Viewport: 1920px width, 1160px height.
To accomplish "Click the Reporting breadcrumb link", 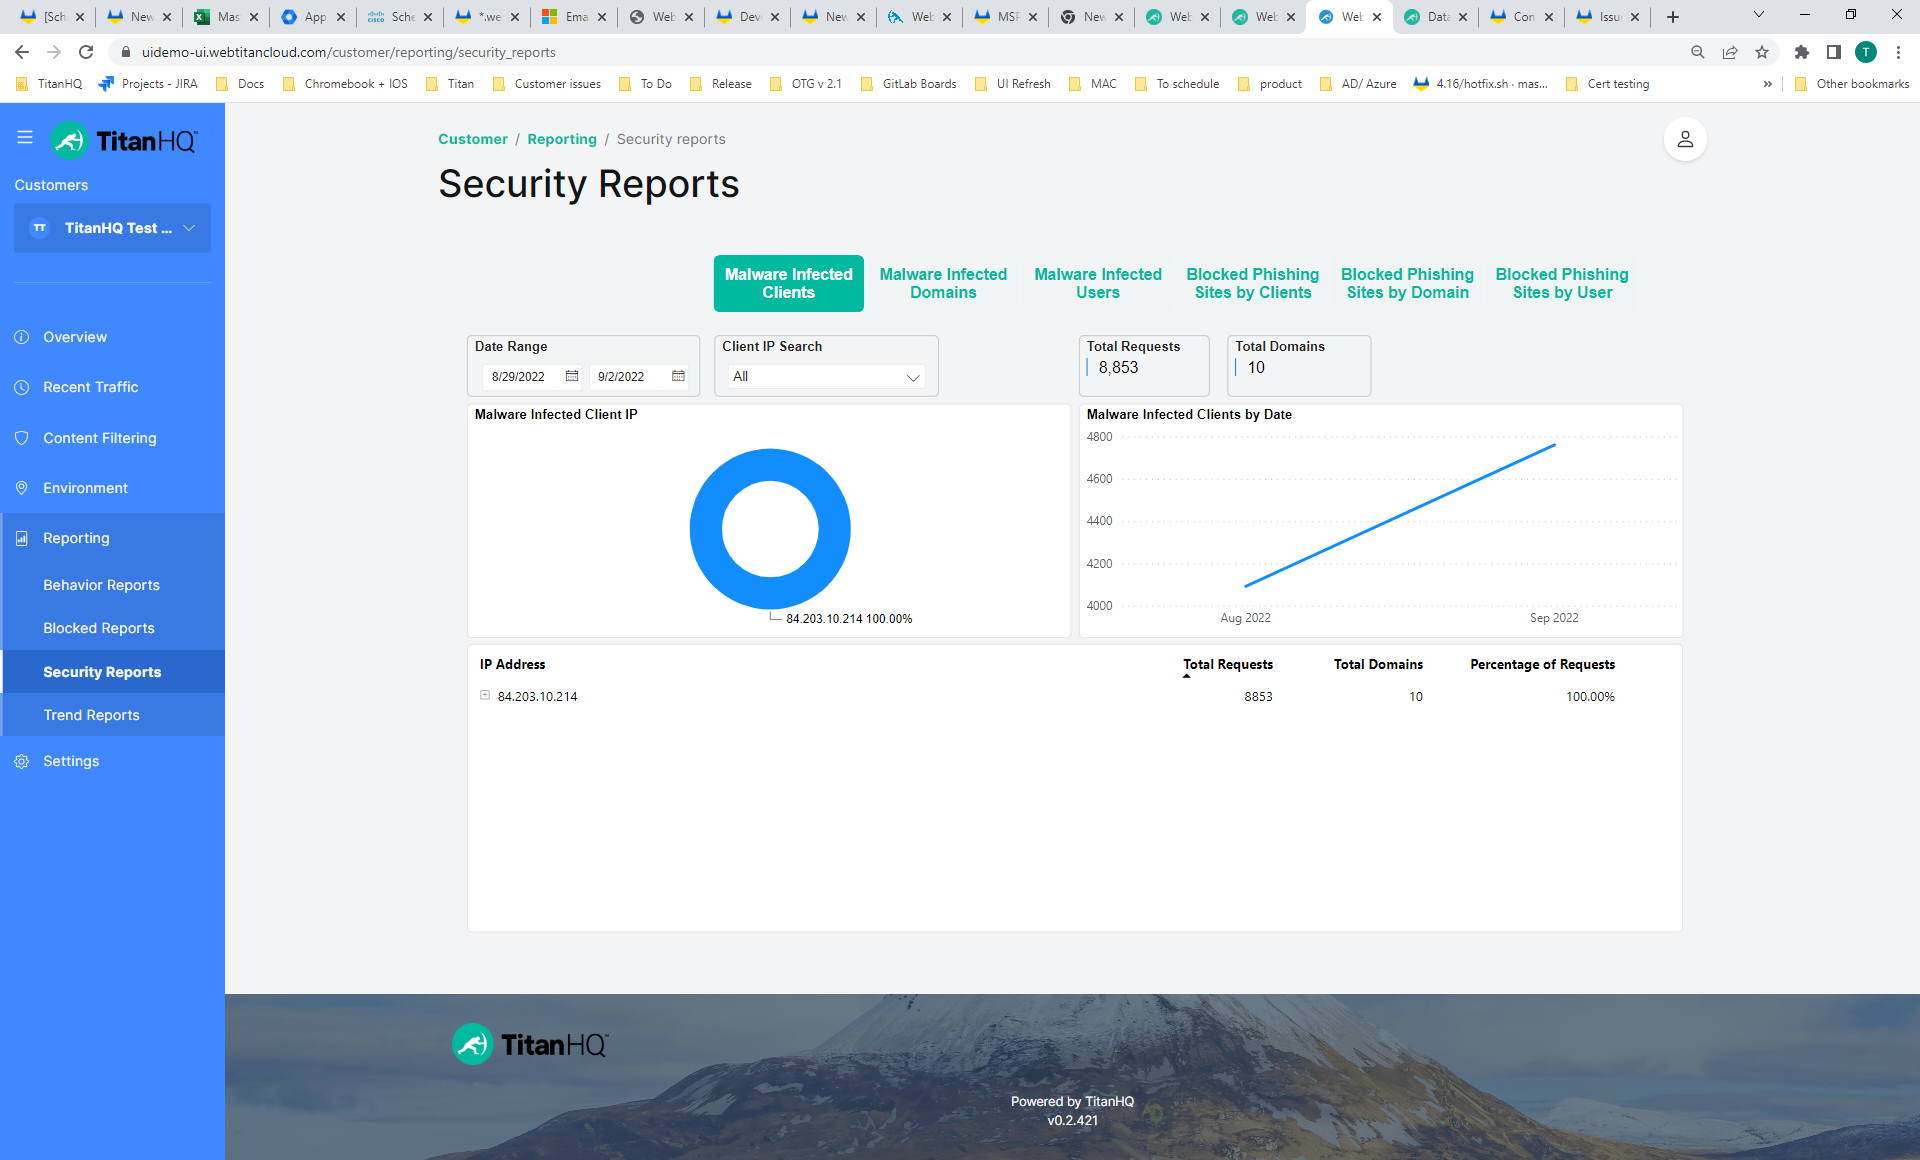I will (x=561, y=139).
